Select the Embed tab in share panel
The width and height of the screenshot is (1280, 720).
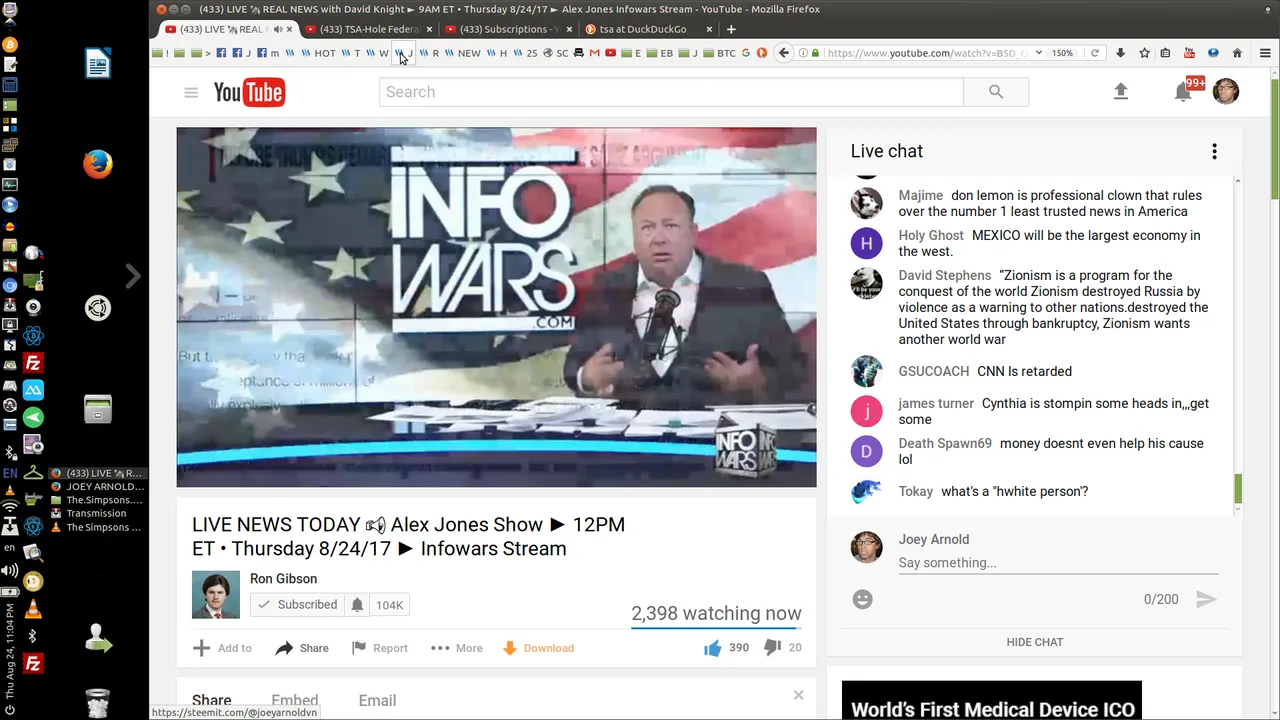[x=295, y=701]
